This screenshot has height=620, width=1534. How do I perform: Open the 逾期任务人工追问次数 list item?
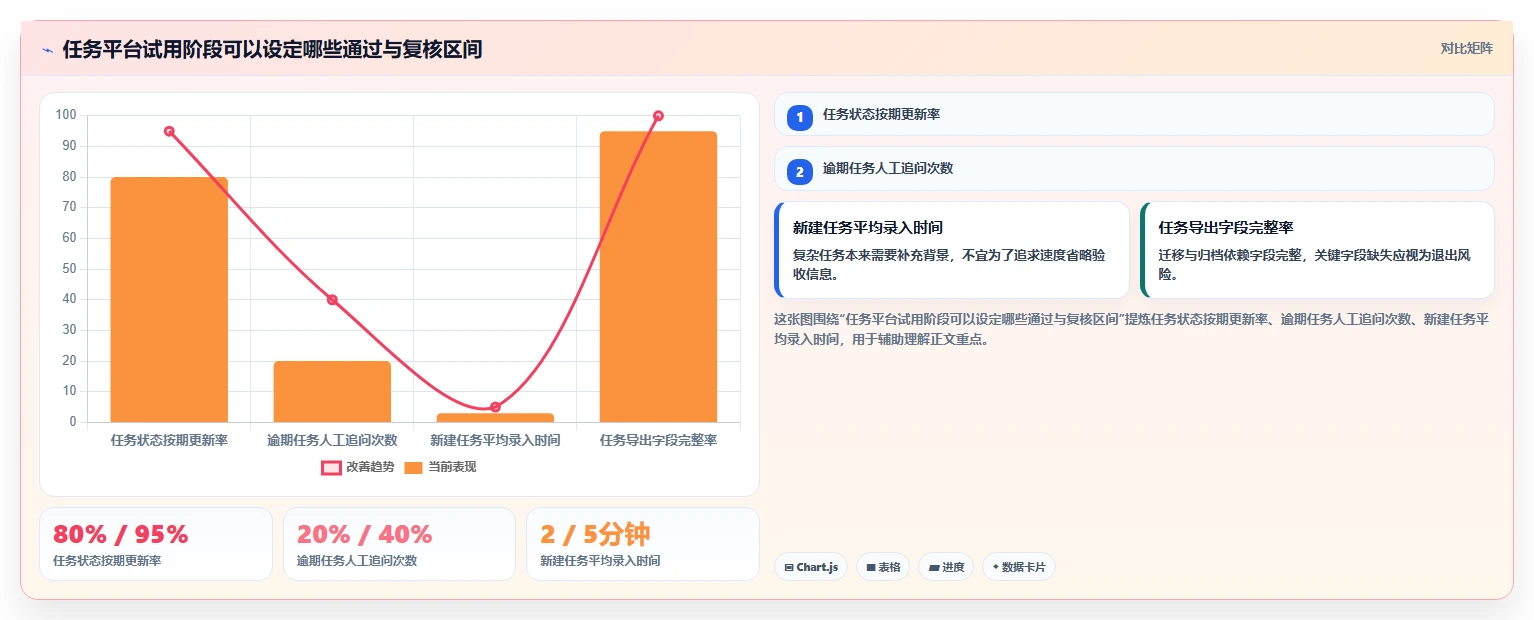1134,168
